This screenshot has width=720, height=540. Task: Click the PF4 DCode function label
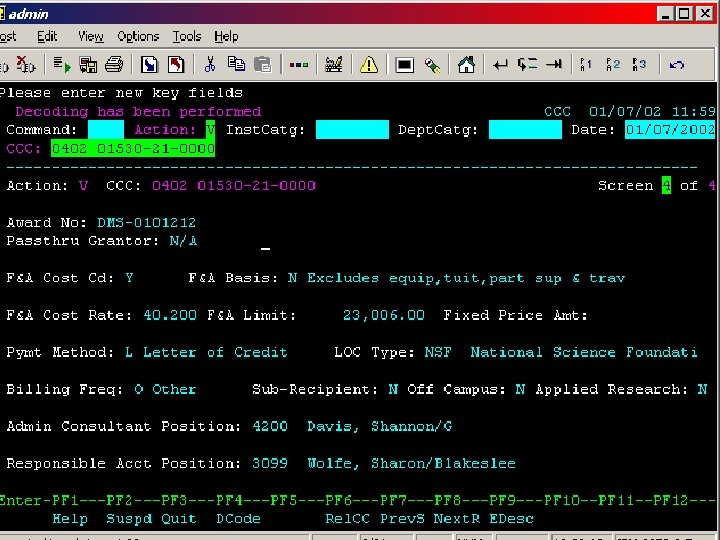(x=238, y=518)
